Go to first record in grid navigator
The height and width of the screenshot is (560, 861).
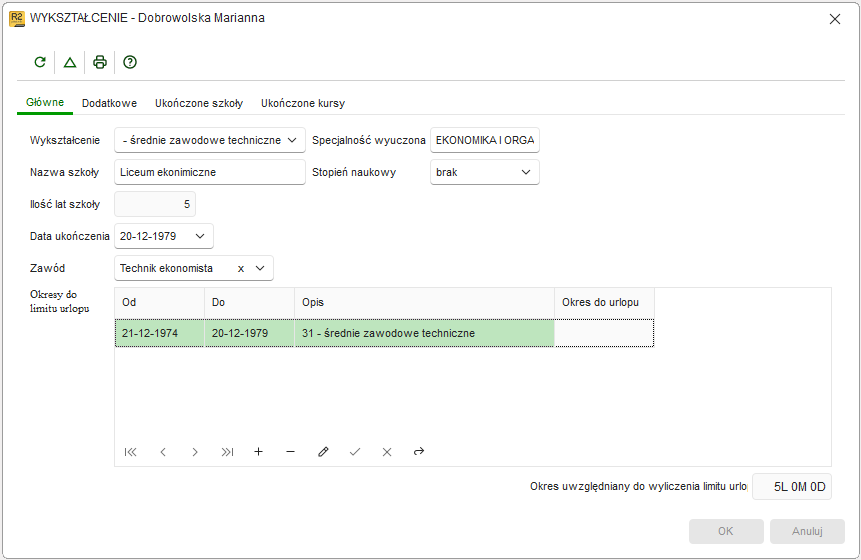tap(130, 452)
